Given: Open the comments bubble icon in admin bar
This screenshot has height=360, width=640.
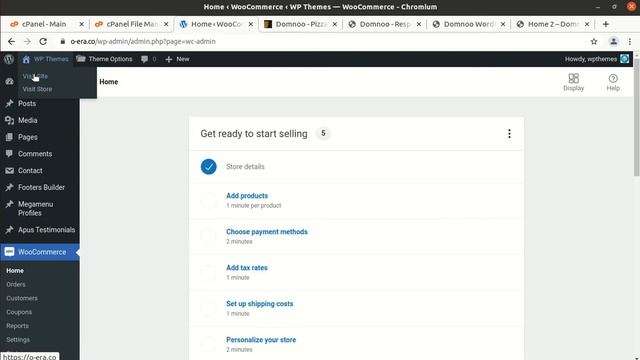Looking at the screenshot, I should click(144, 59).
